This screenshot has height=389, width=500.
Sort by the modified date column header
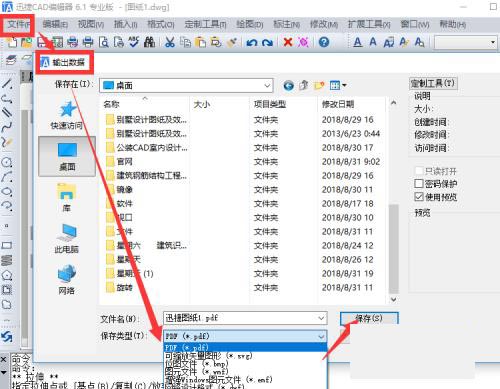tap(352, 104)
